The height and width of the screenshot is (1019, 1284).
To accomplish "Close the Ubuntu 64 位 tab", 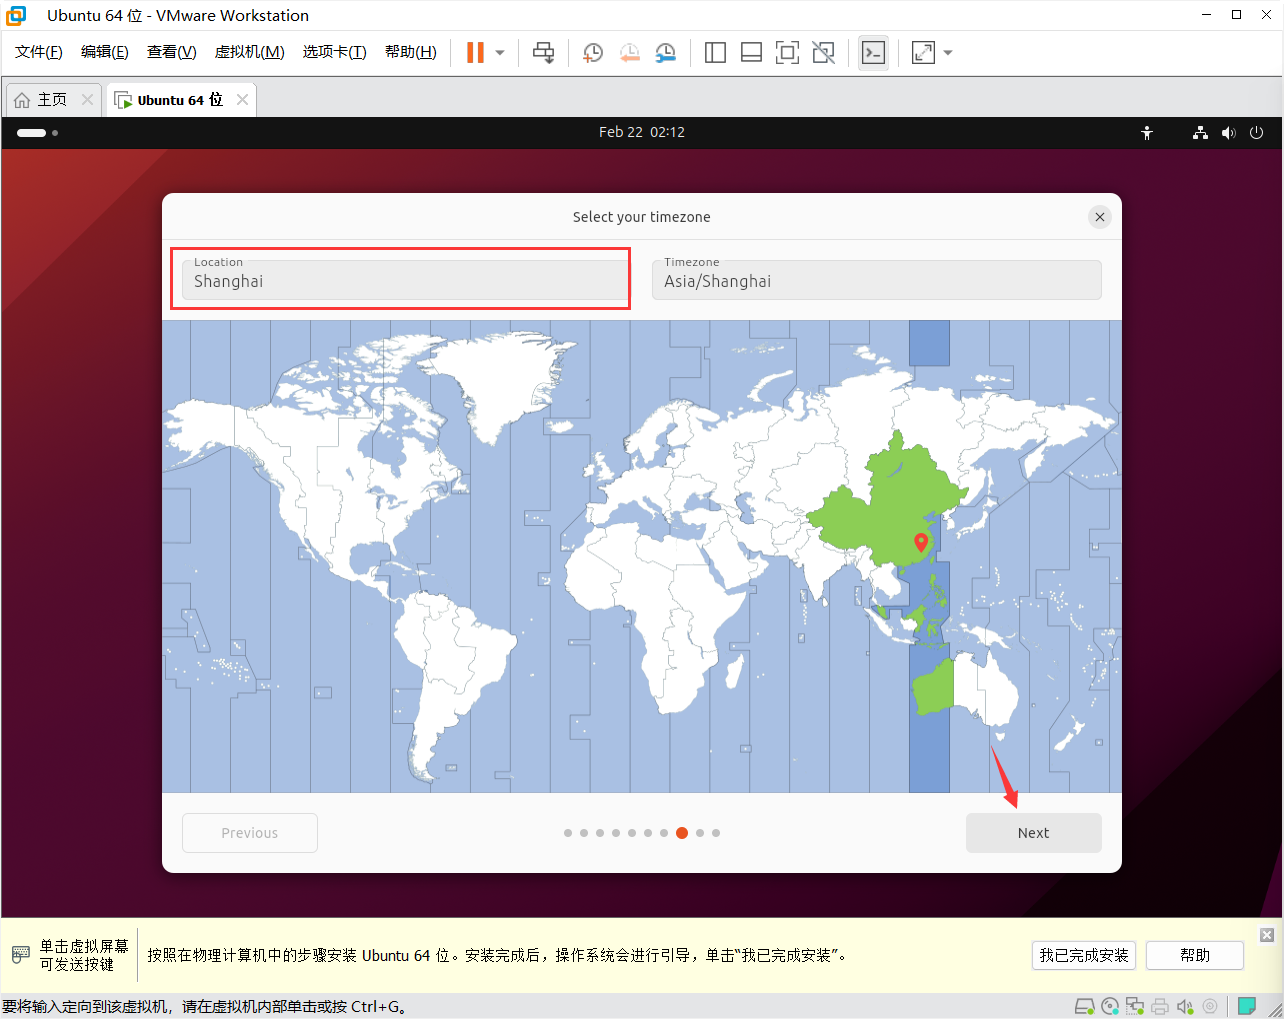I will coord(242,100).
